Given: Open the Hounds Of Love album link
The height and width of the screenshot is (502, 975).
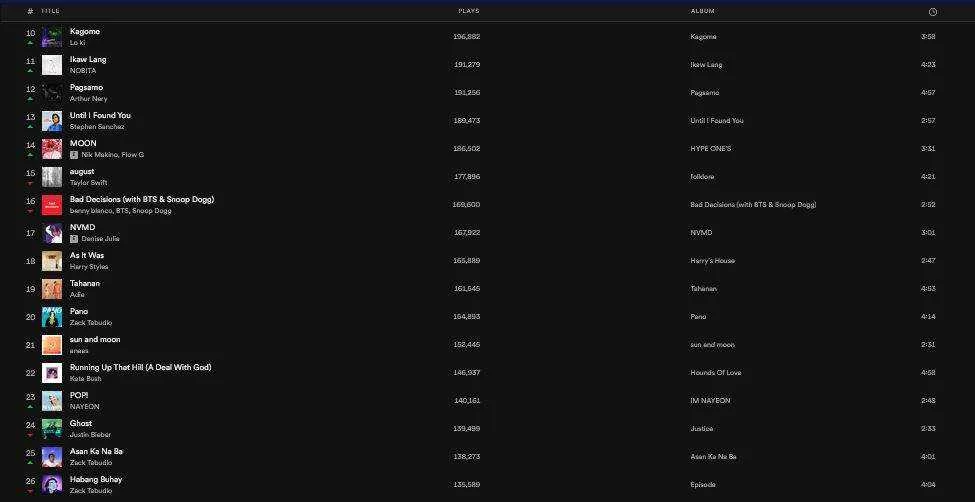Looking at the screenshot, I should (716, 373).
